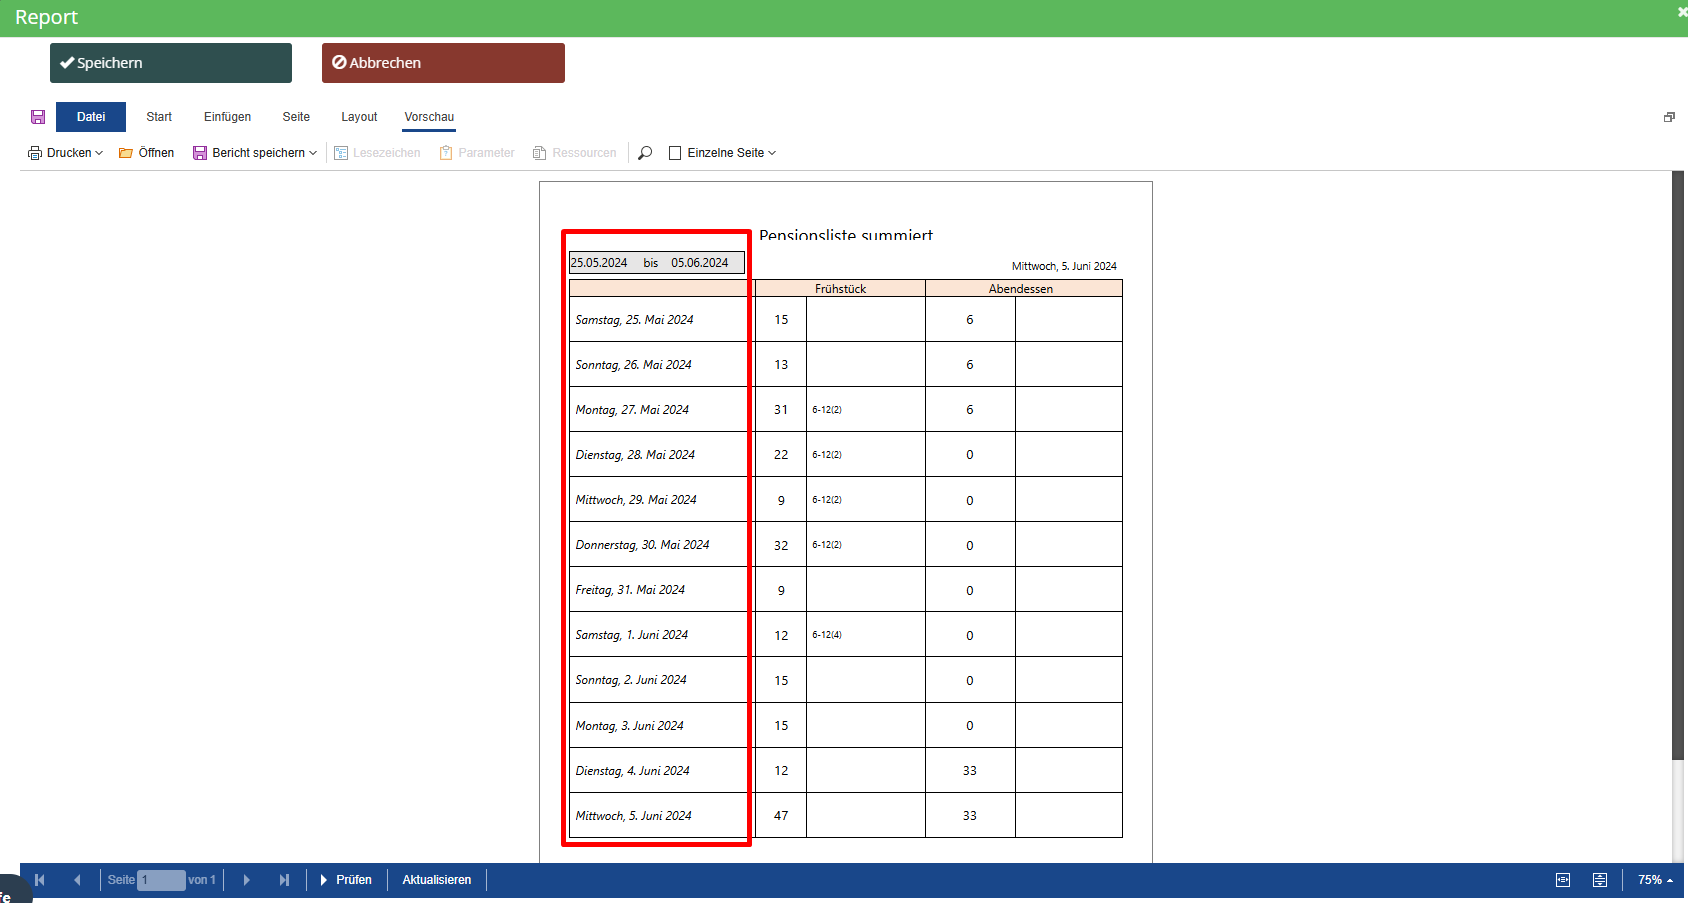The image size is (1688, 903).
Task: Click the date Mittwoch, 5. Juni 2024 at top right
Action: click(x=1064, y=266)
